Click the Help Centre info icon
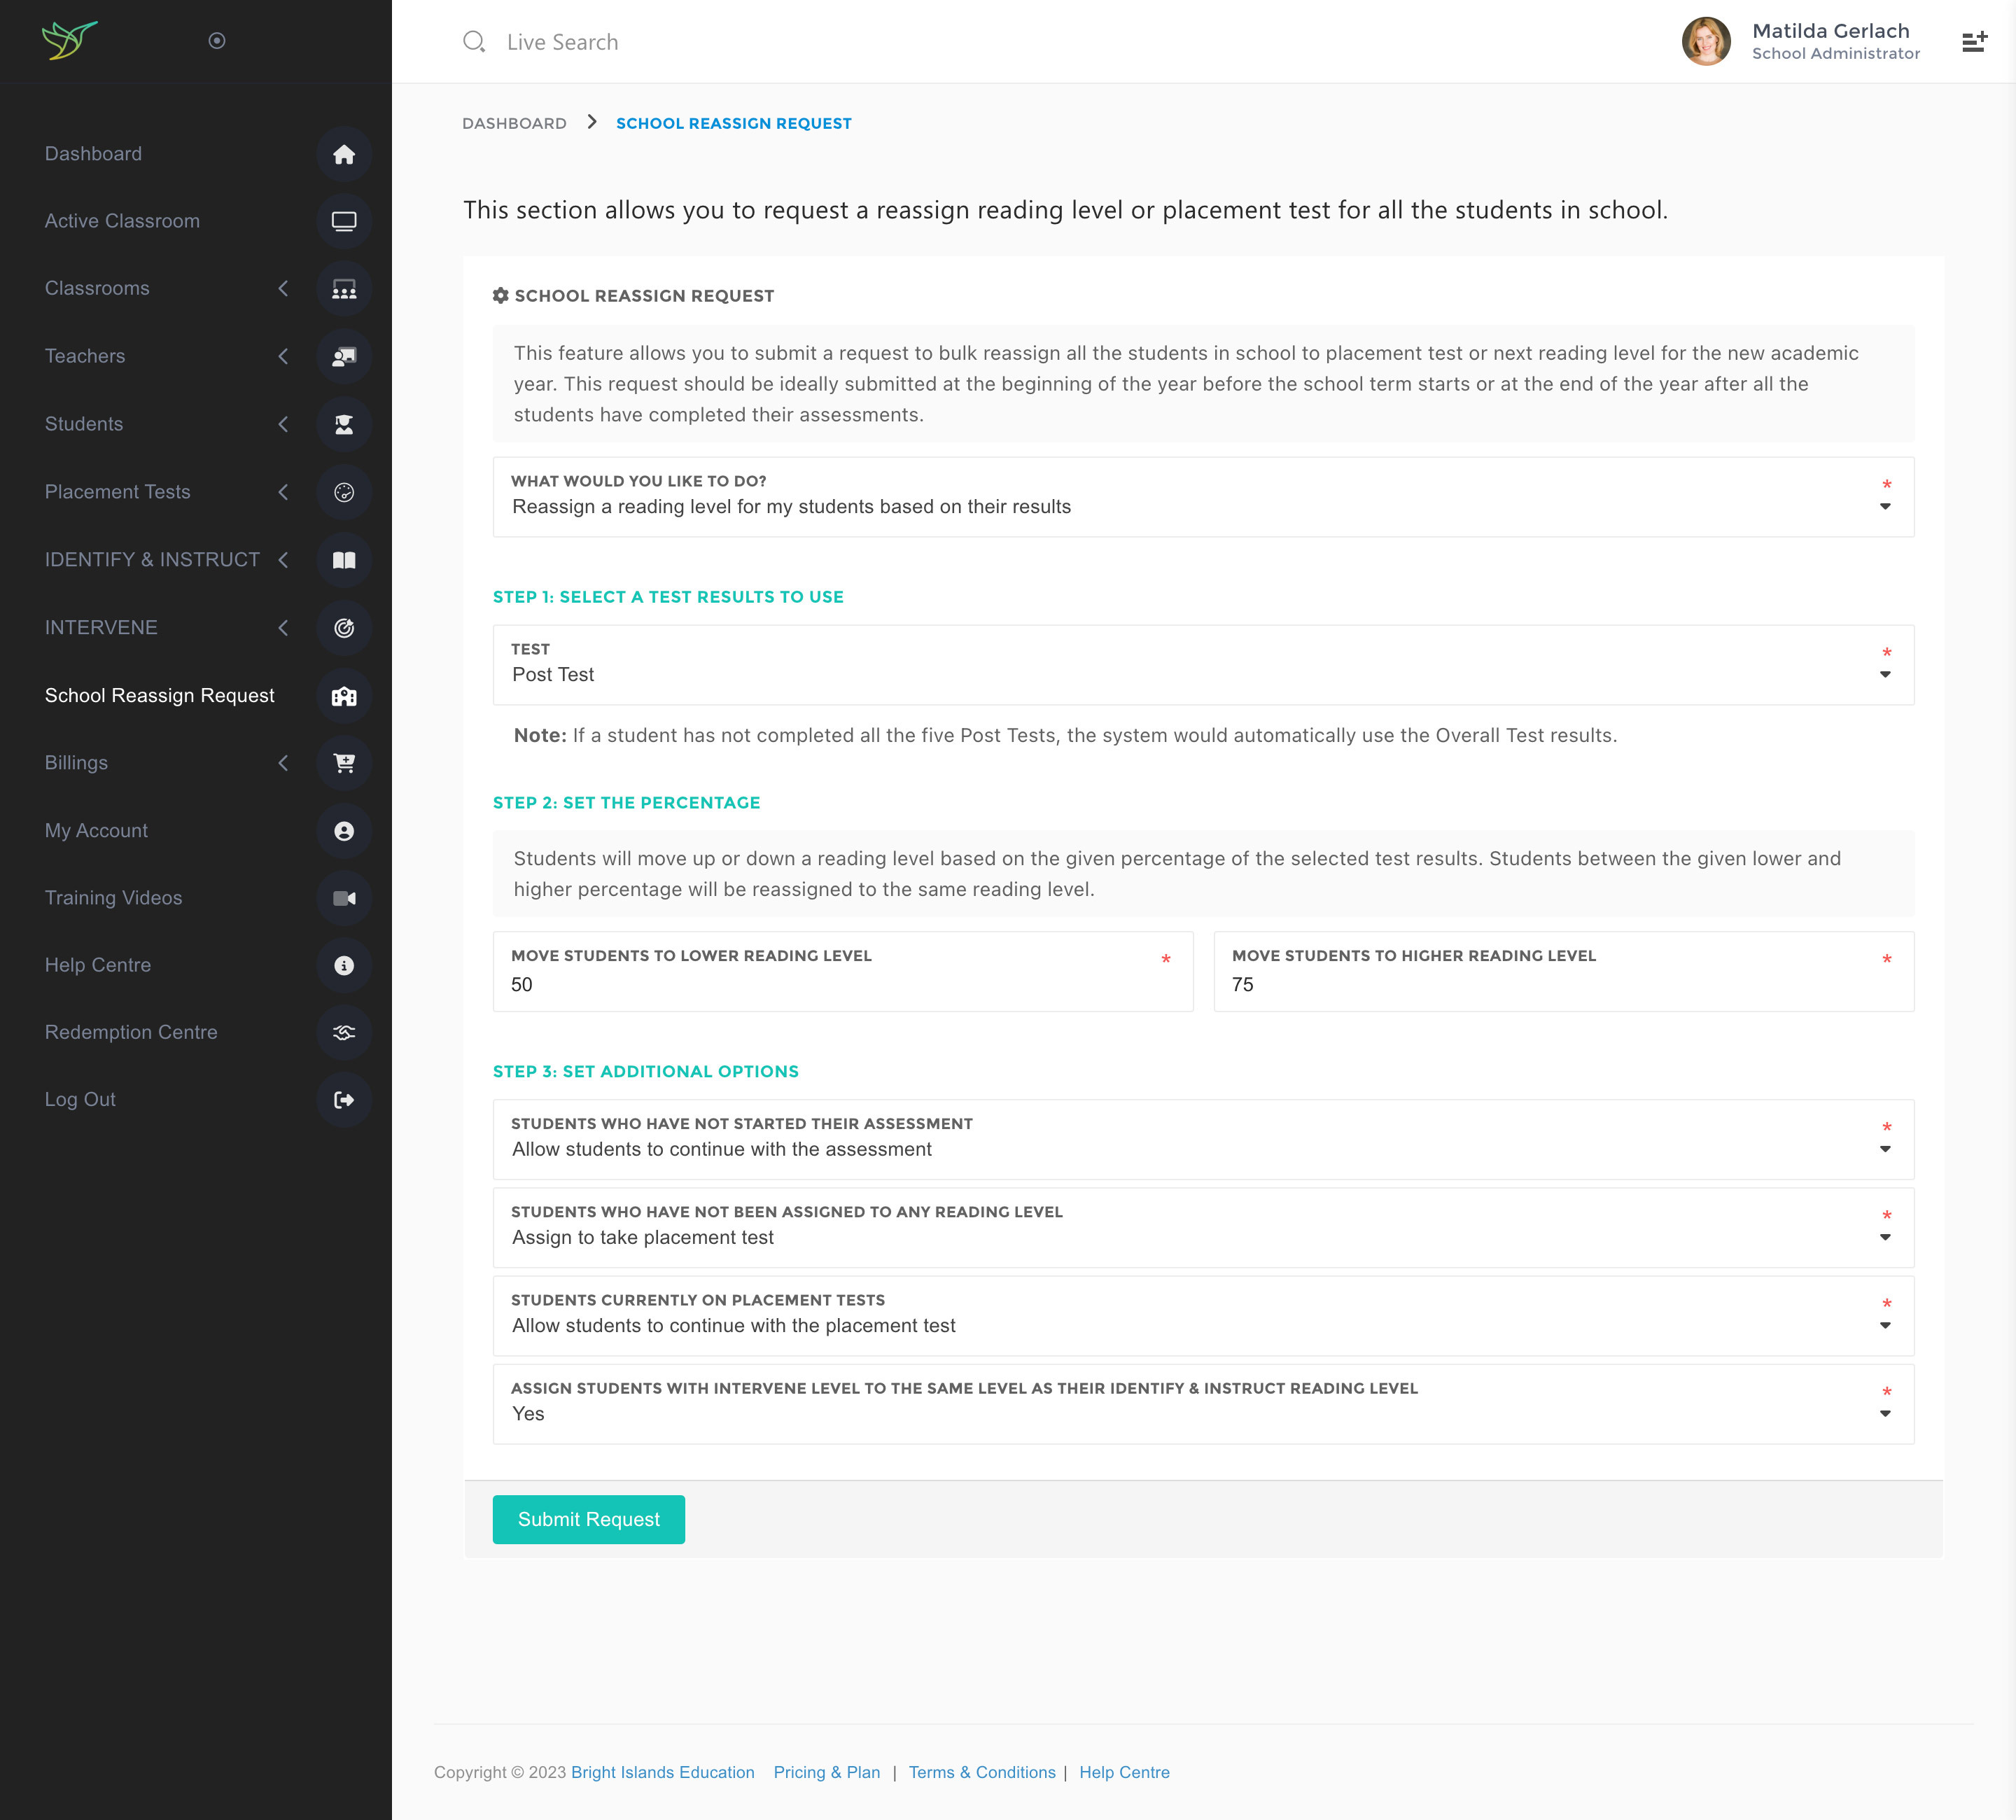This screenshot has height=1820, width=2016. tap(343, 965)
